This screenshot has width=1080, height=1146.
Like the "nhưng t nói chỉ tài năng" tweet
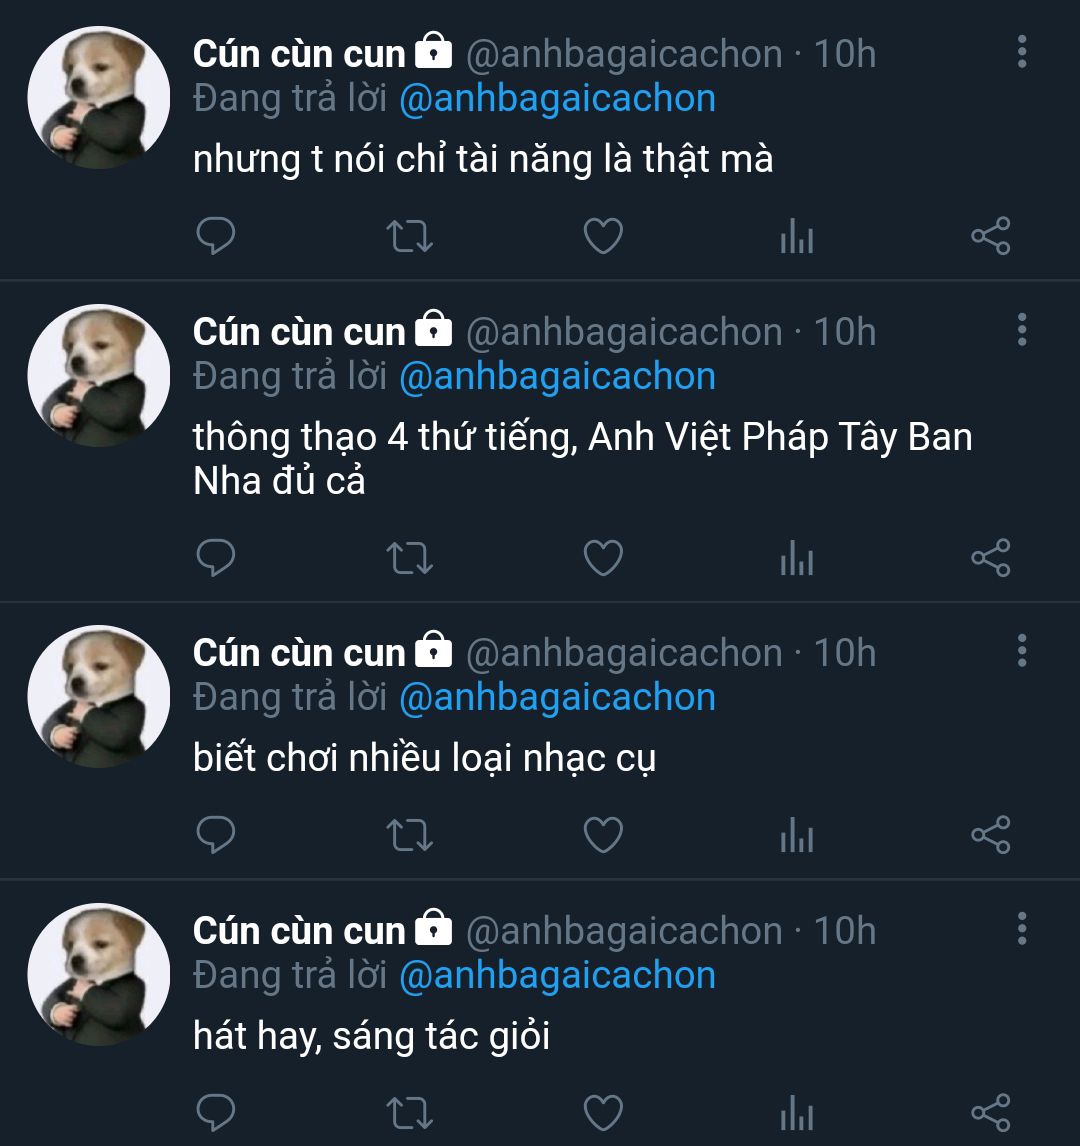(x=603, y=237)
